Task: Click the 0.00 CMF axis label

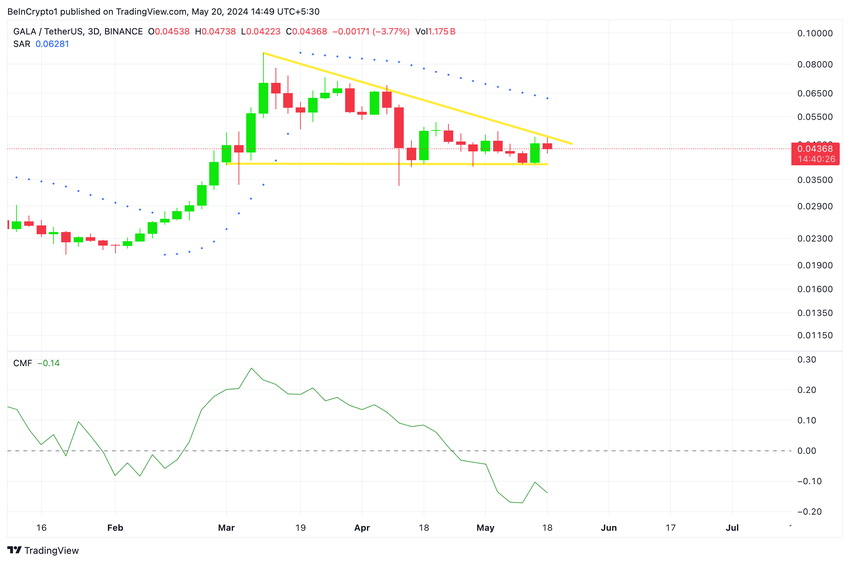Action: pos(807,451)
